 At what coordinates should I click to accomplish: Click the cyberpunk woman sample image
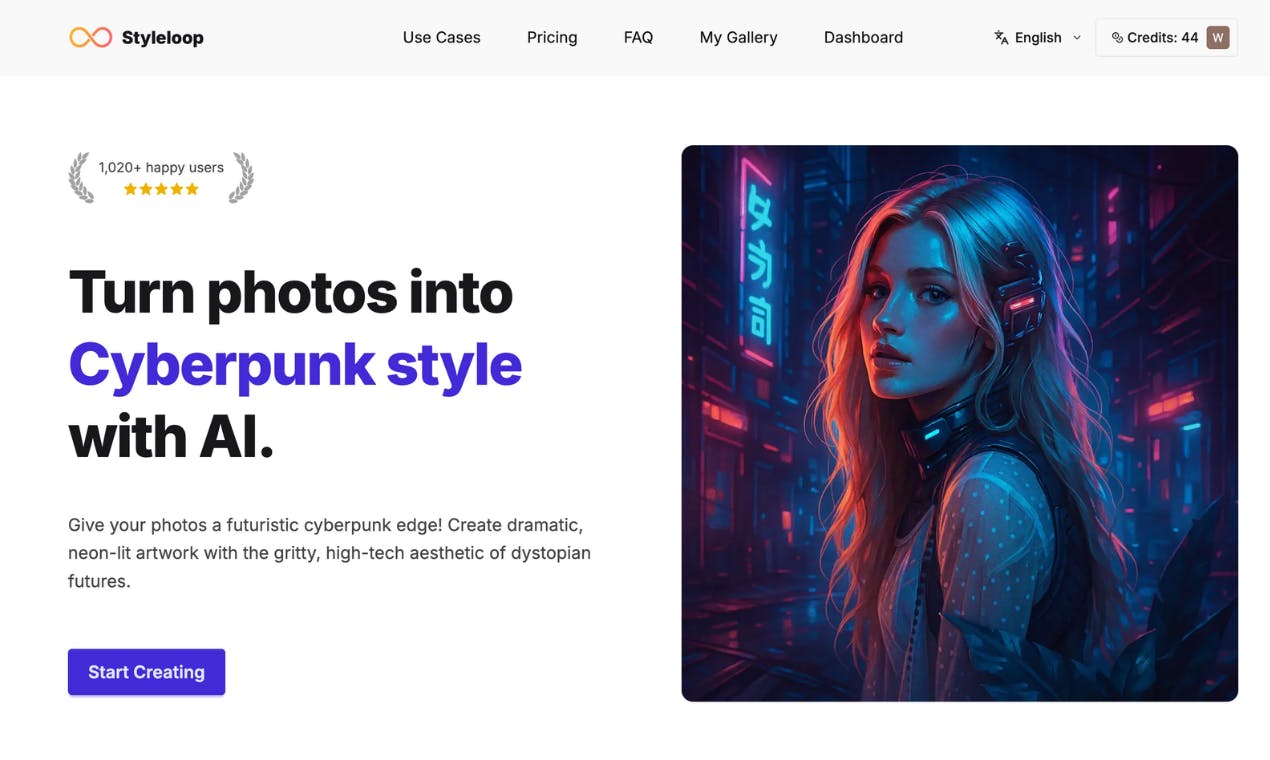tap(959, 423)
